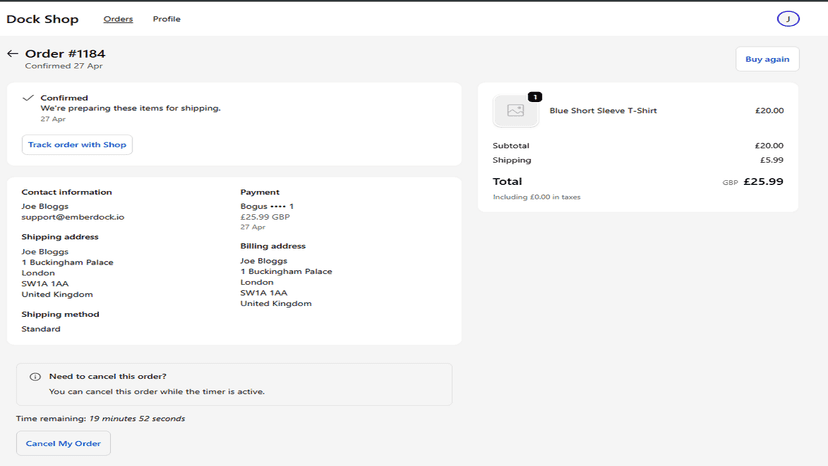Click the Total amount £25.99
This screenshot has height=466, width=828.
coord(764,182)
